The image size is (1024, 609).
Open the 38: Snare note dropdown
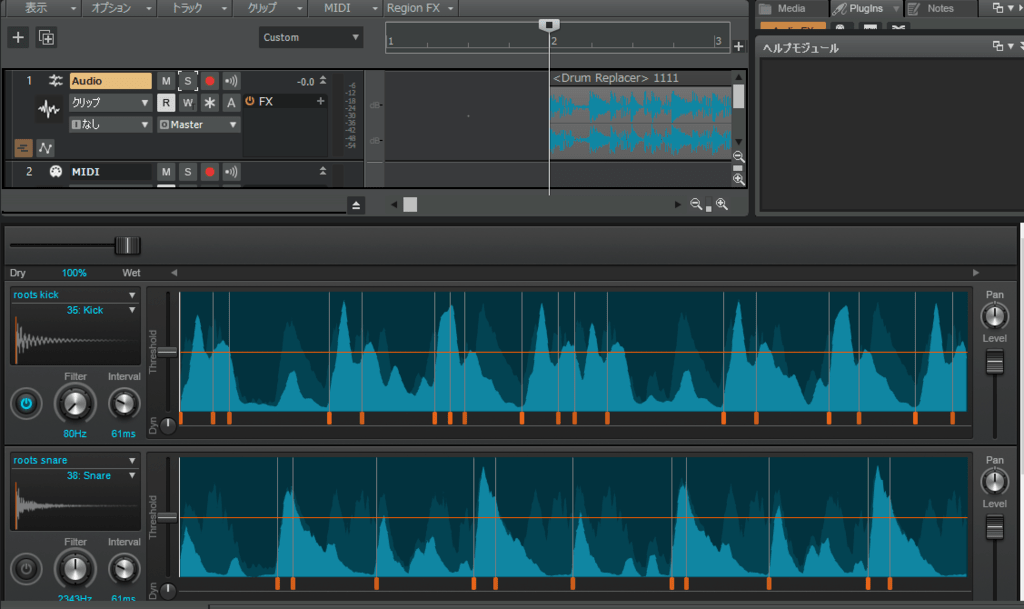[x=101, y=476]
